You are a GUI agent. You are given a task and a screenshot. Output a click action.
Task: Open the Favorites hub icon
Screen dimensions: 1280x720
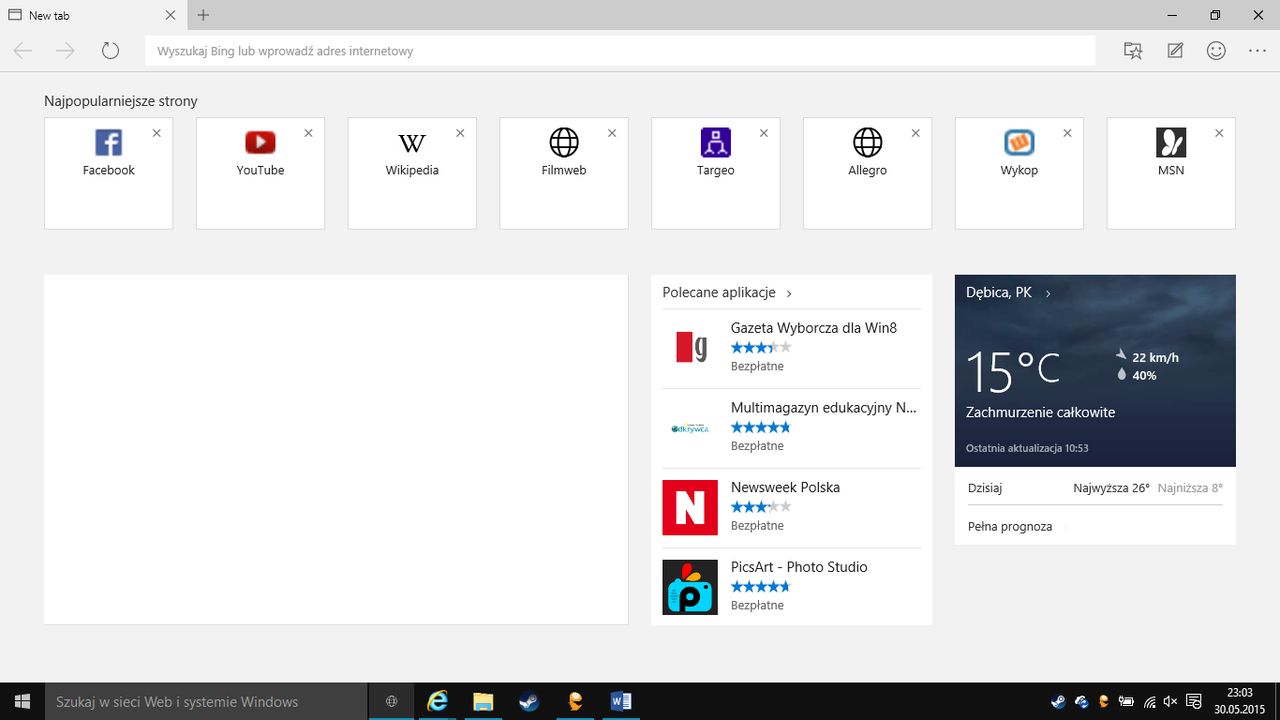pyautogui.click(x=1133, y=51)
